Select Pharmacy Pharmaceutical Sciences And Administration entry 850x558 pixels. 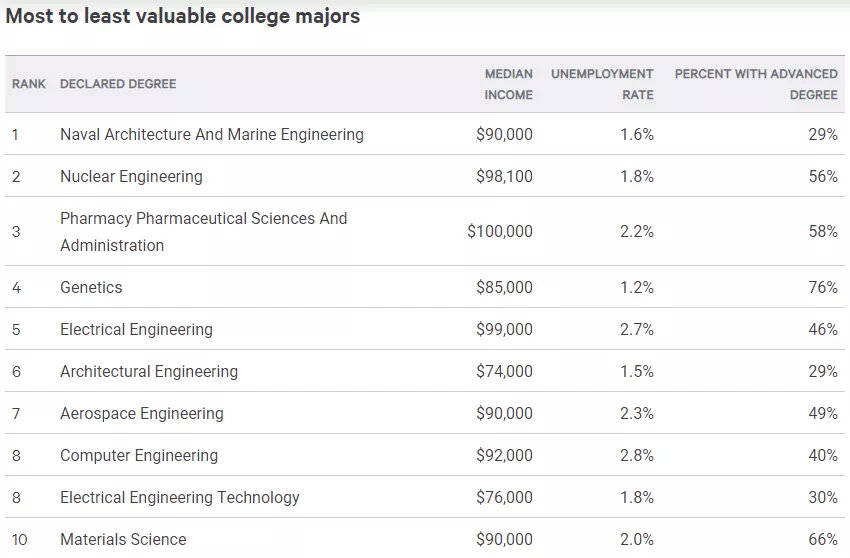[x=204, y=231]
